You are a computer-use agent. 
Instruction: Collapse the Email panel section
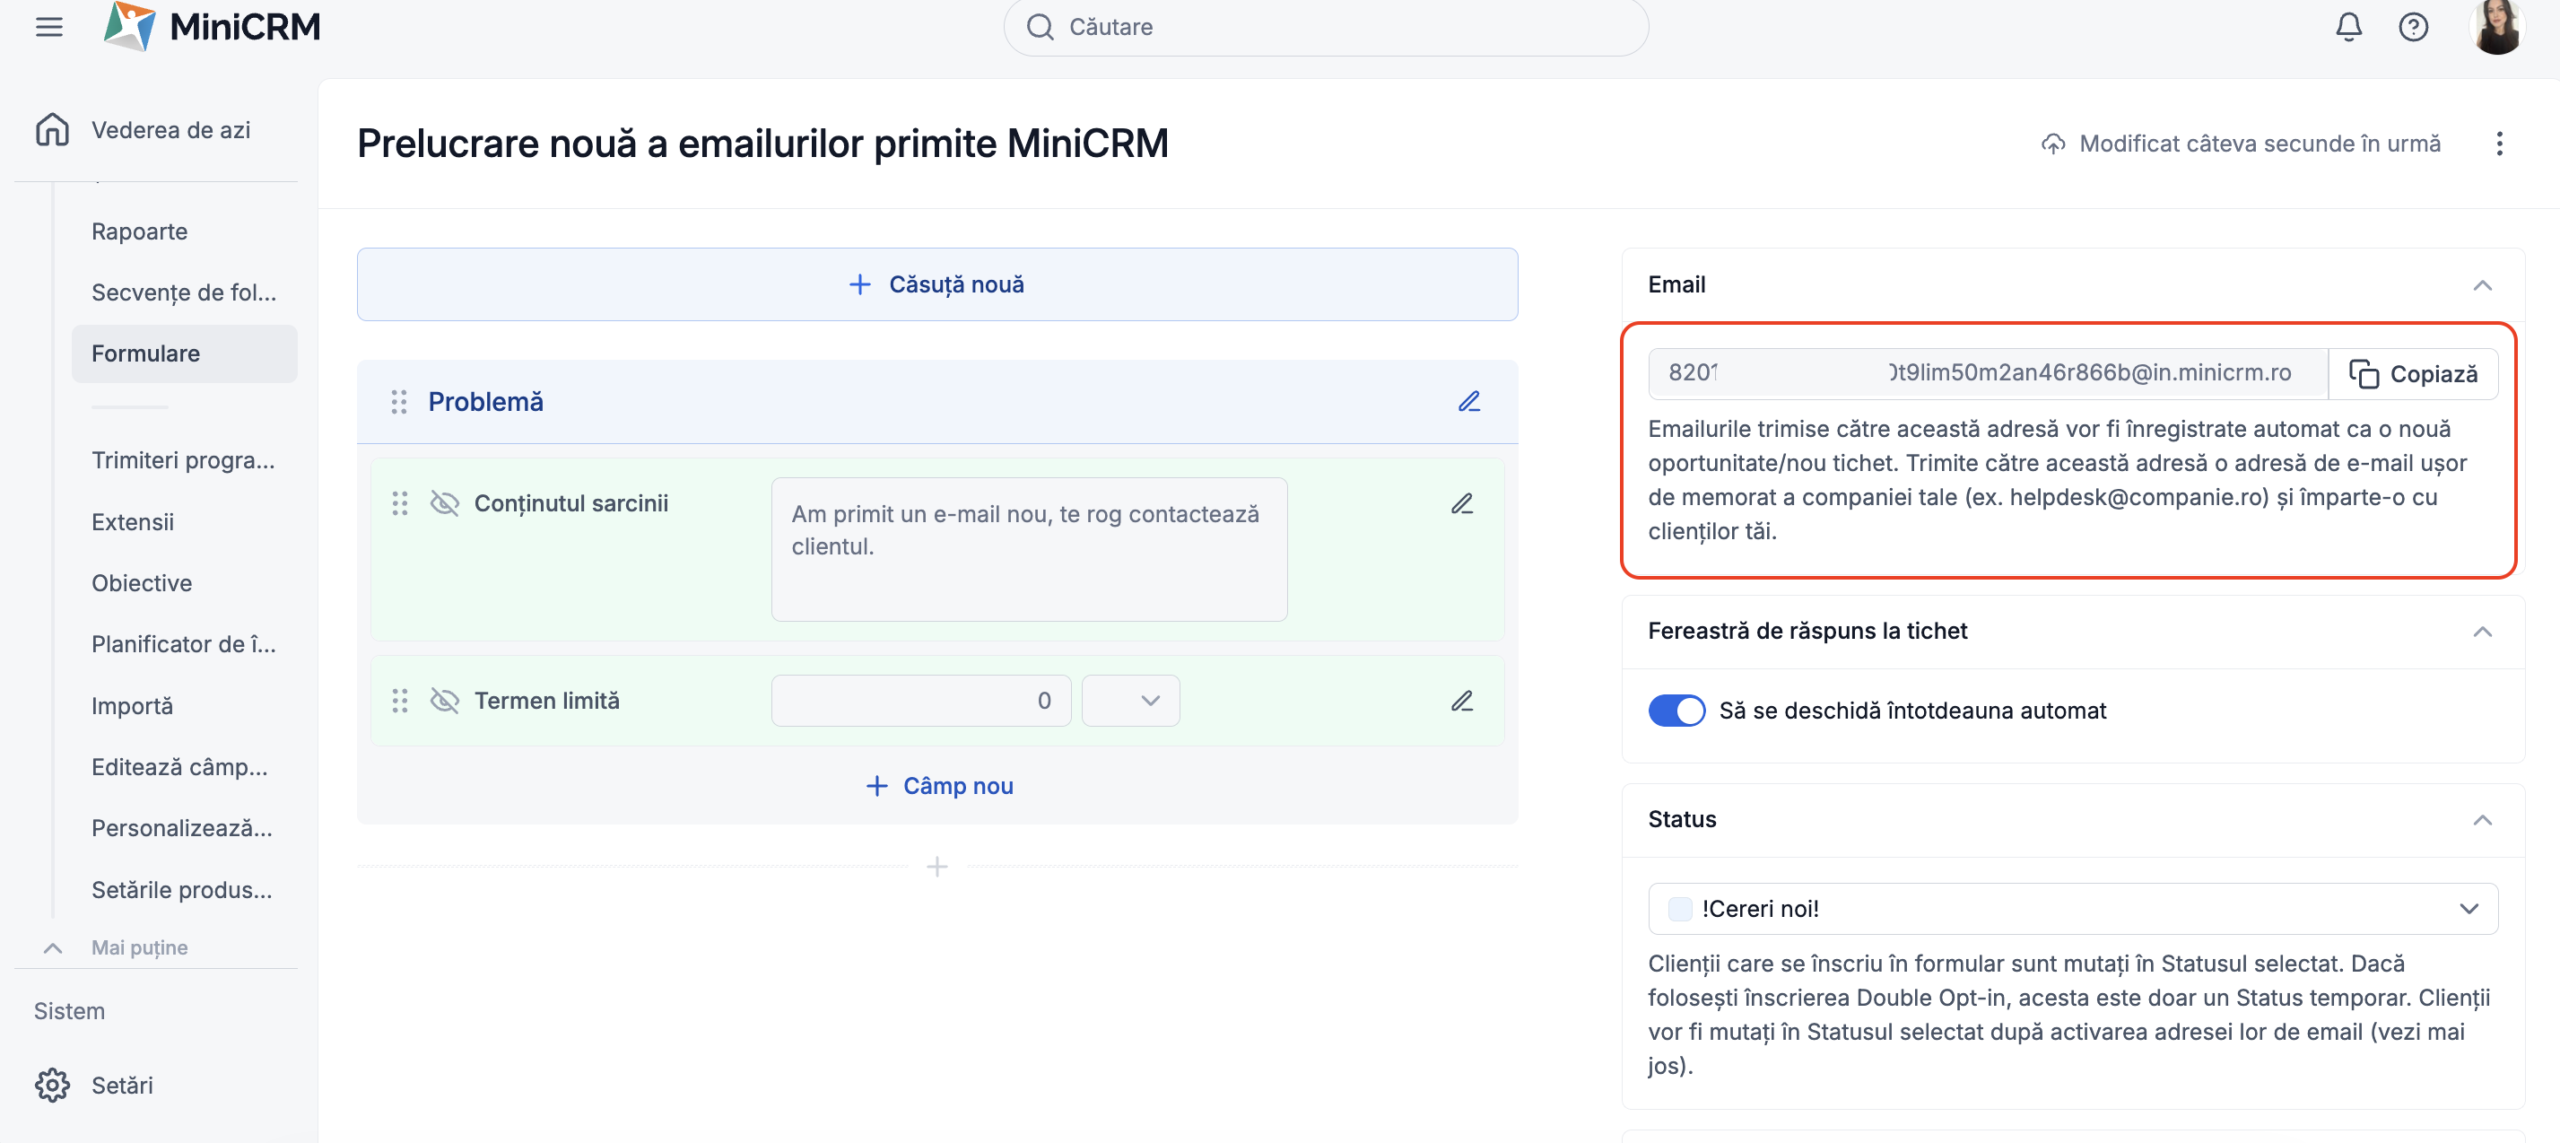2482,285
